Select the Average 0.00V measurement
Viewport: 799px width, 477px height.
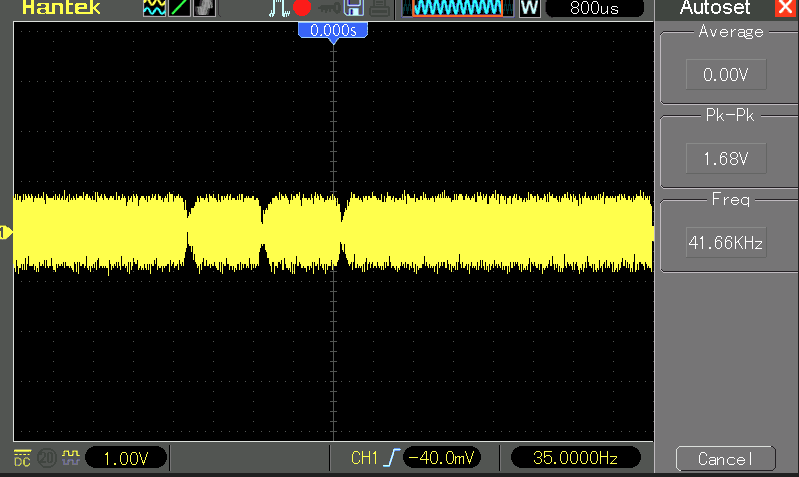click(x=726, y=75)
